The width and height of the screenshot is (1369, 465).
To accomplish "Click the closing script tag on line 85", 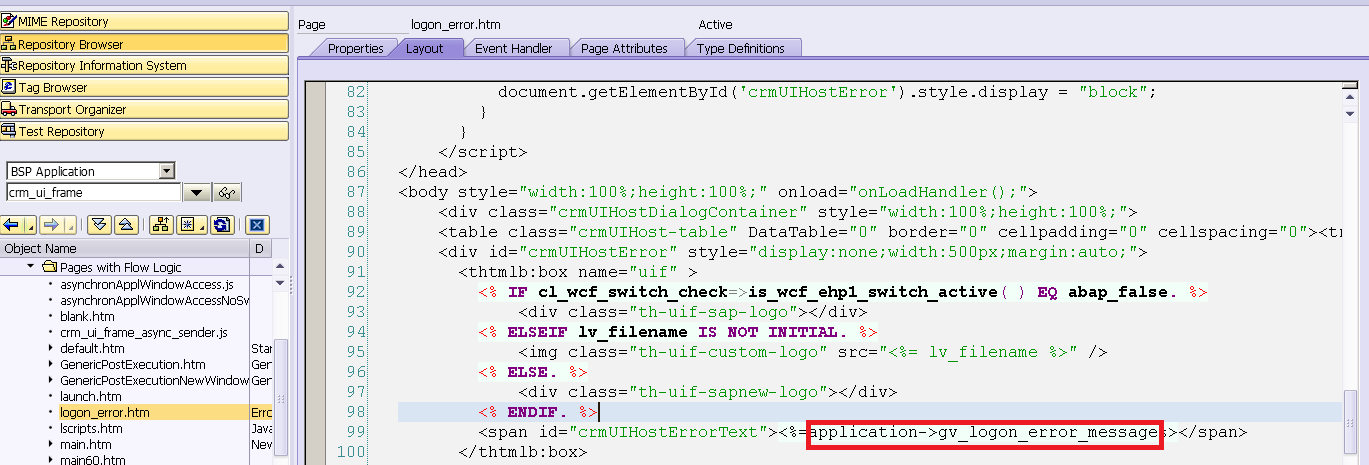I will pos(482,151).
